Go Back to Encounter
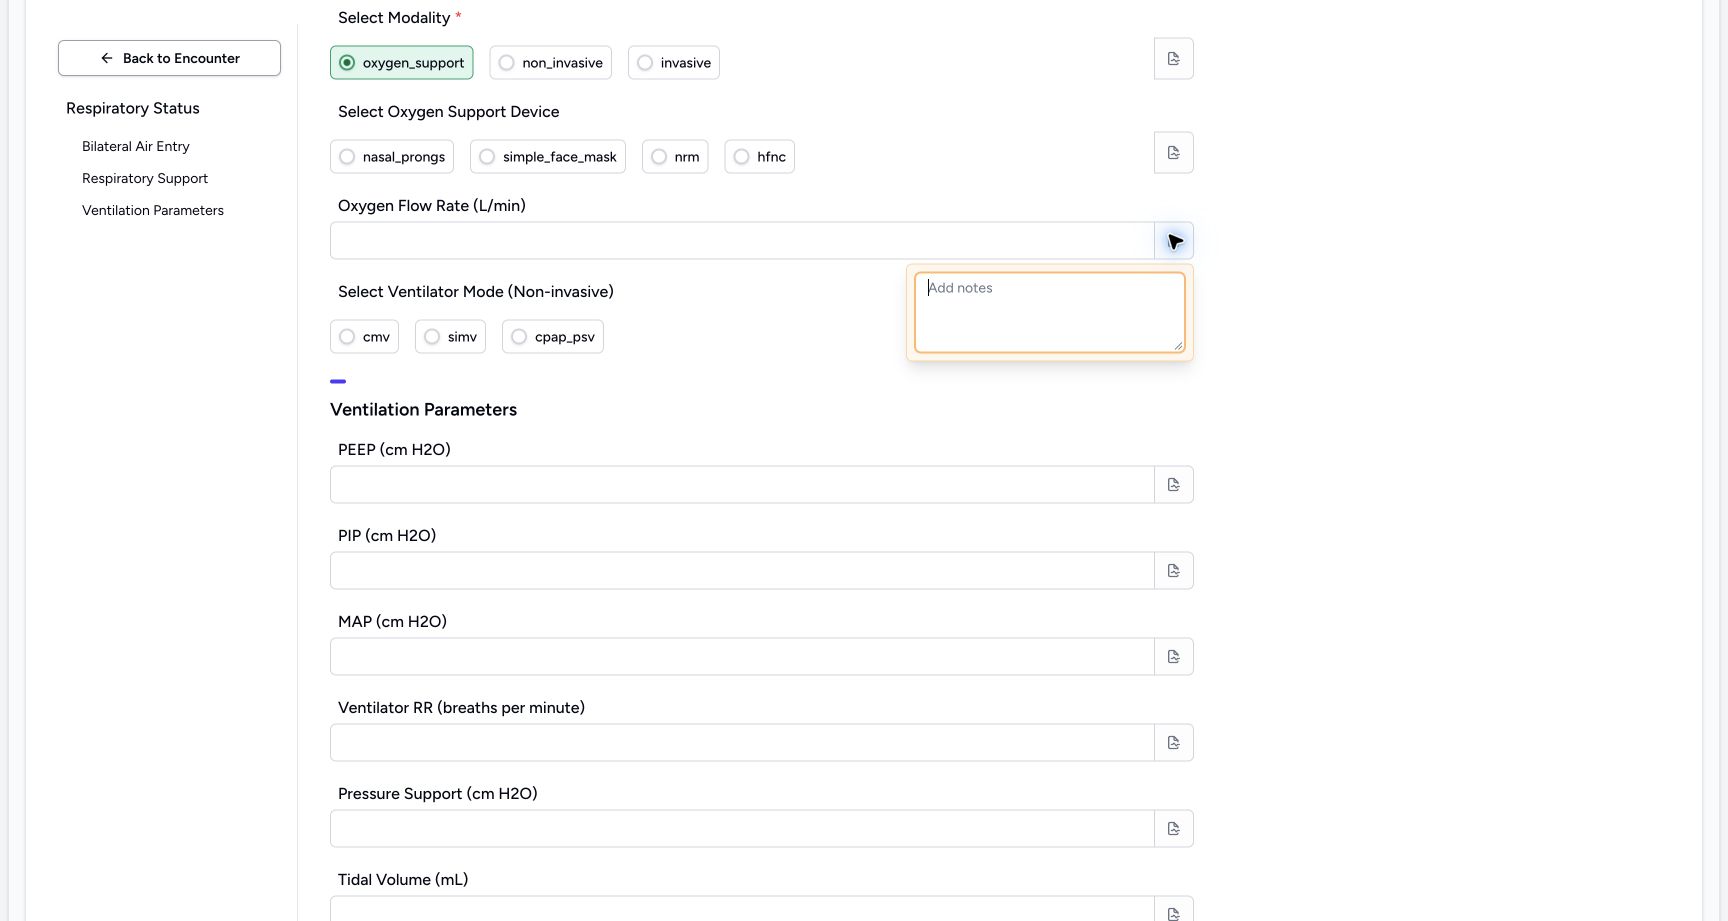The height and width of the screenshot is (921, 1728). (x=169, y=58)
